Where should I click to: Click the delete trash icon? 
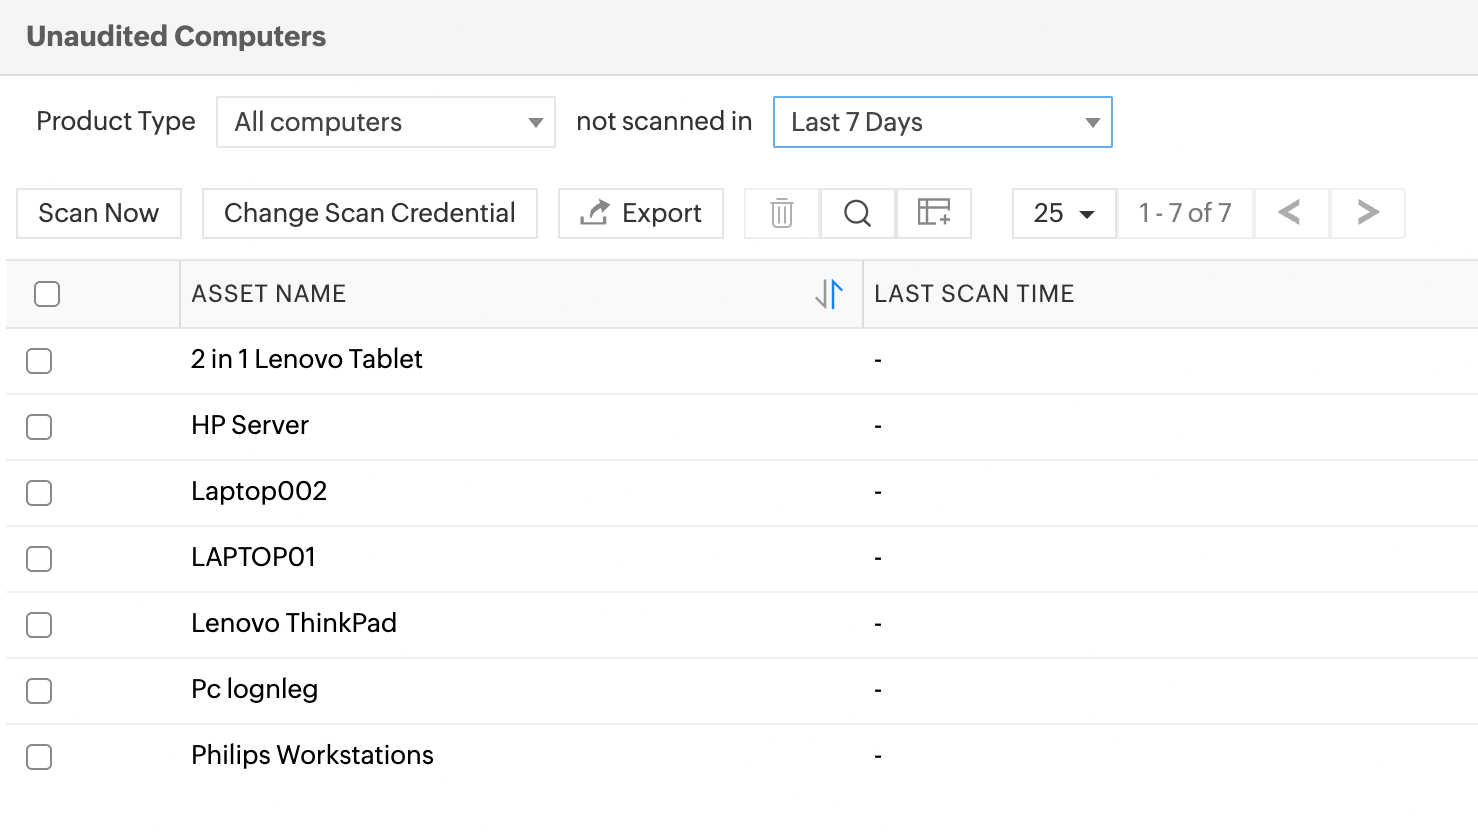coord(782,213)
